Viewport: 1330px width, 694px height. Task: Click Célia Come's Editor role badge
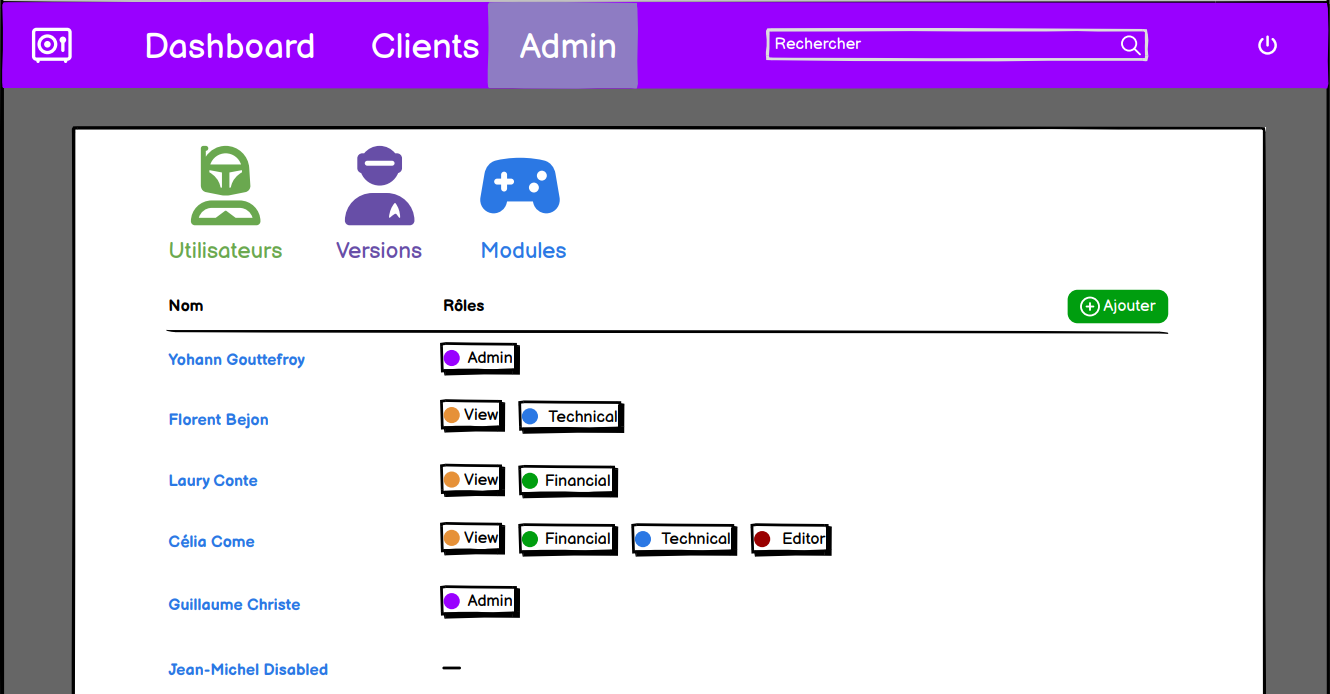(791, 540)
